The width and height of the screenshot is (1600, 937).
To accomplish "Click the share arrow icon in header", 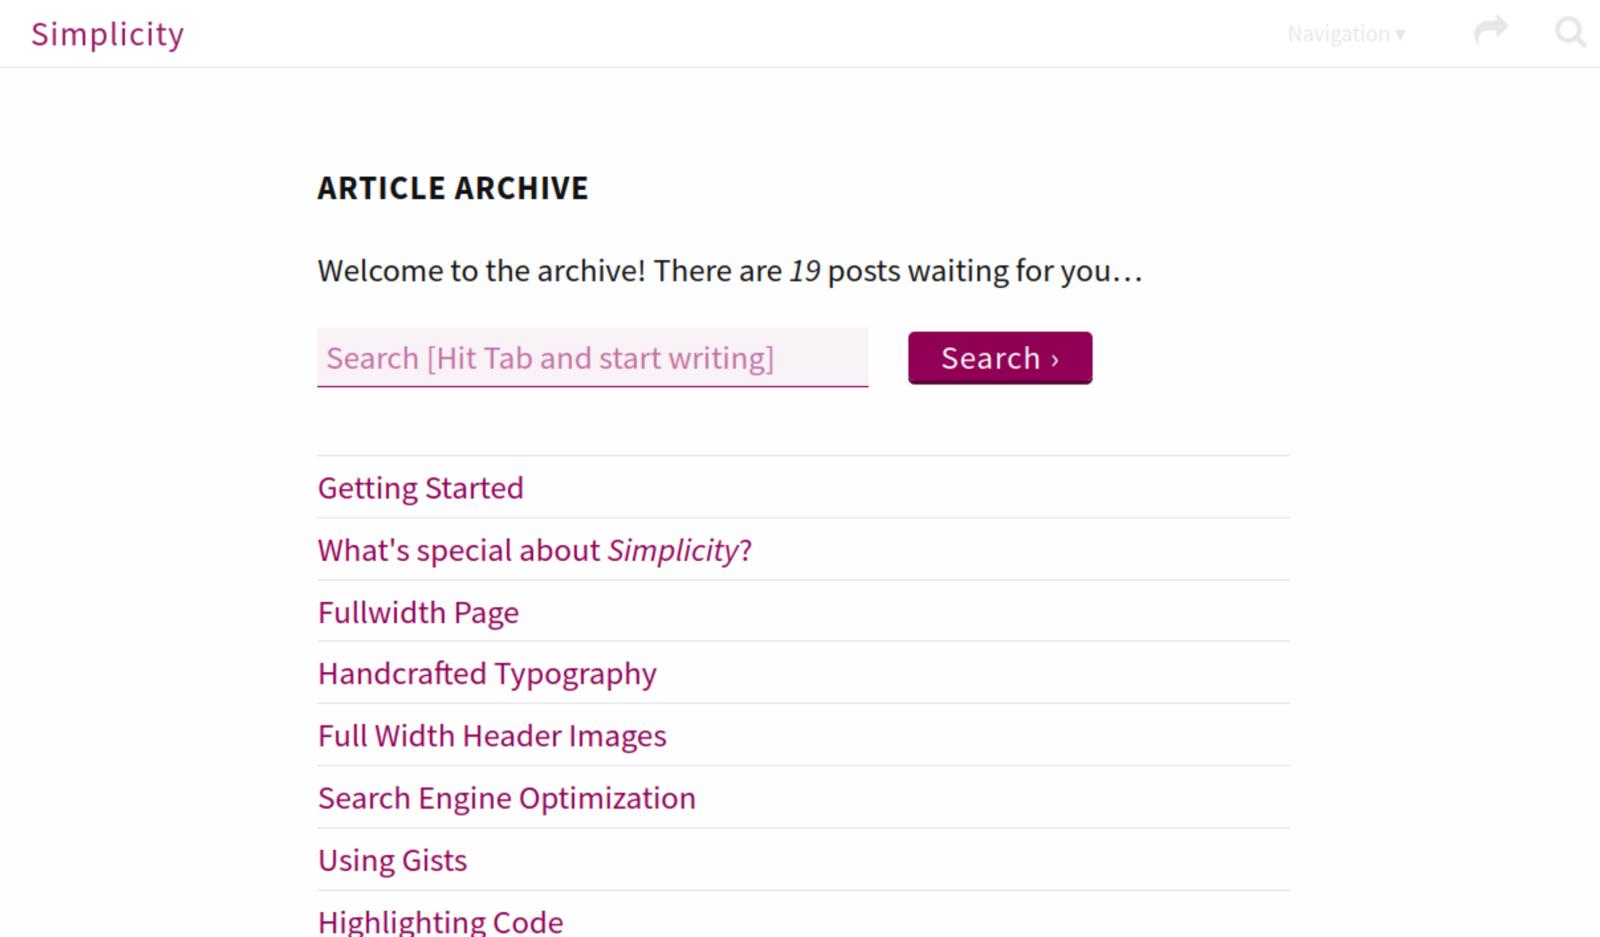I will point(1490,31).
